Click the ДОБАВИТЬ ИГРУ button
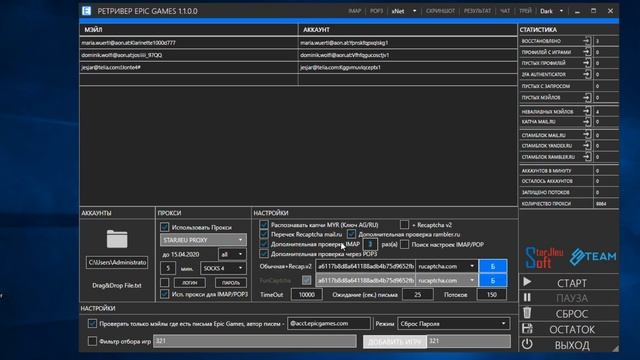Viewport: 640px width, 360px height. [x=395, y=341]
